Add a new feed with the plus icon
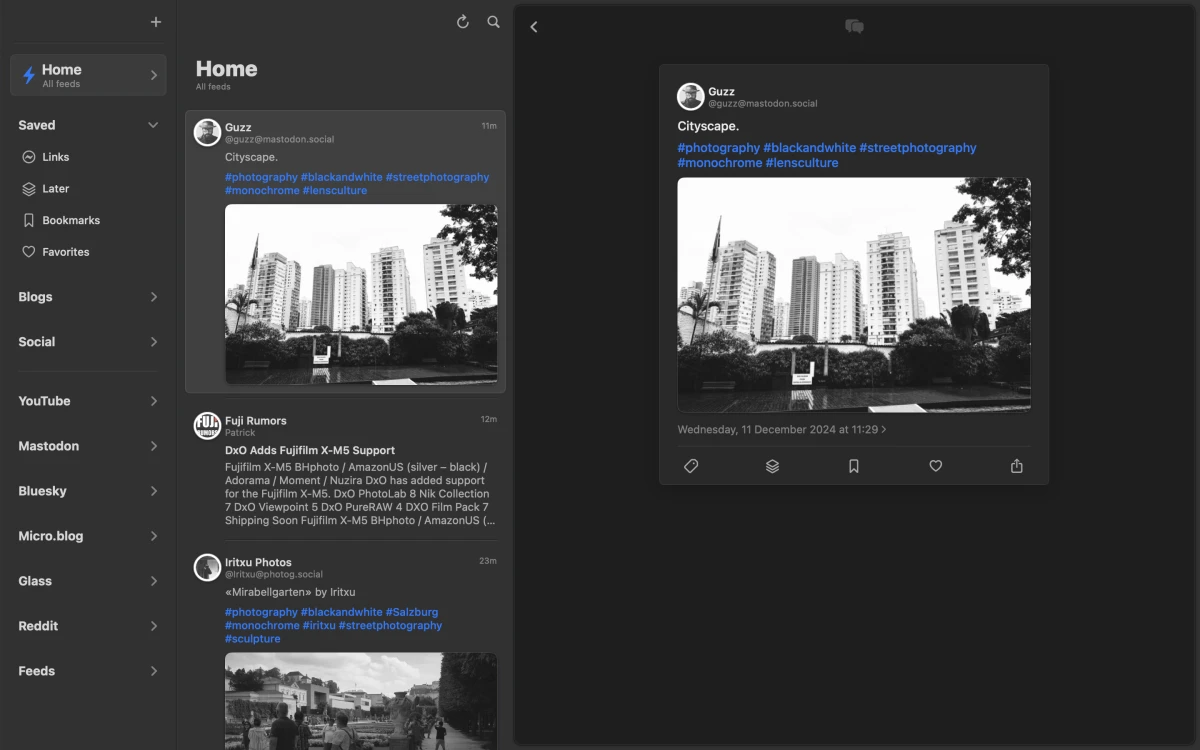 pyautogui.click(x=156, y=21)
